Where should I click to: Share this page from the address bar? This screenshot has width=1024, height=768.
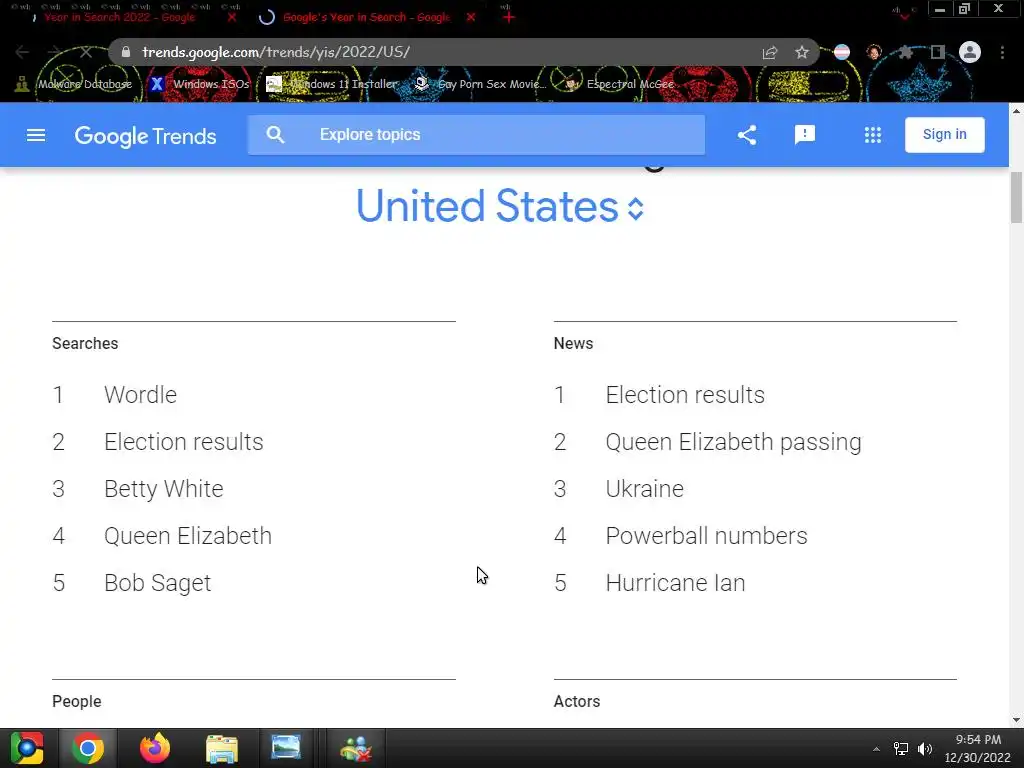[x=770, y=53]
